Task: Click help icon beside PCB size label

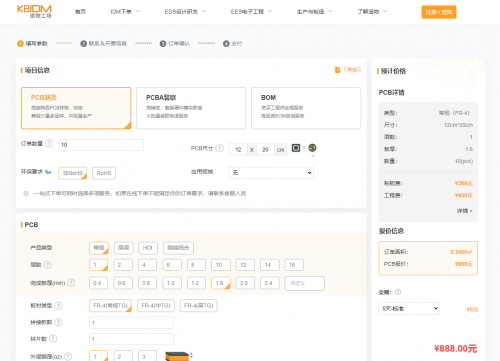Action: tap(219, 148)
